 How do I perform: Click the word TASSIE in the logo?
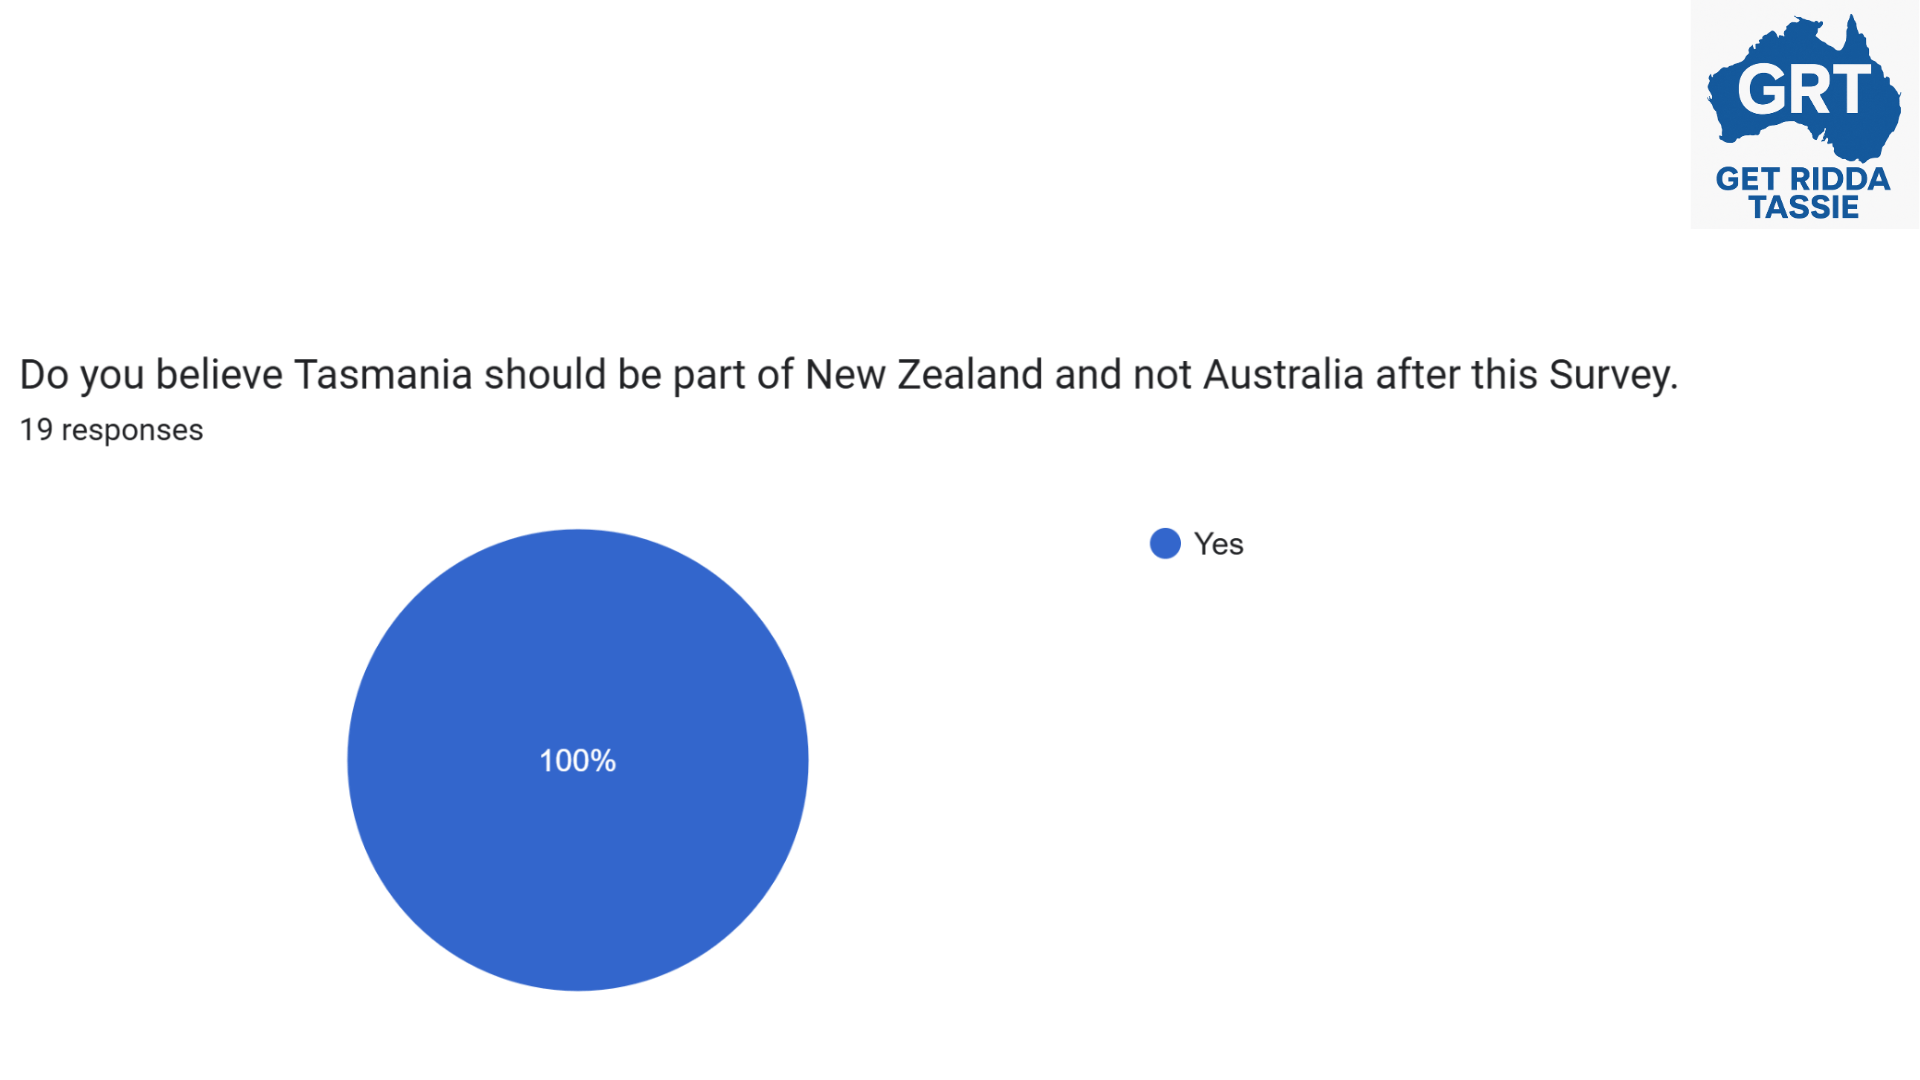click(1804, 207)
